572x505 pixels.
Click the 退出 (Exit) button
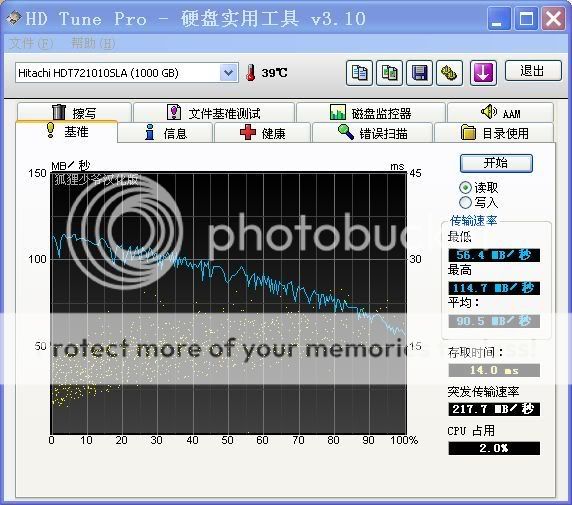click(533, 70)
